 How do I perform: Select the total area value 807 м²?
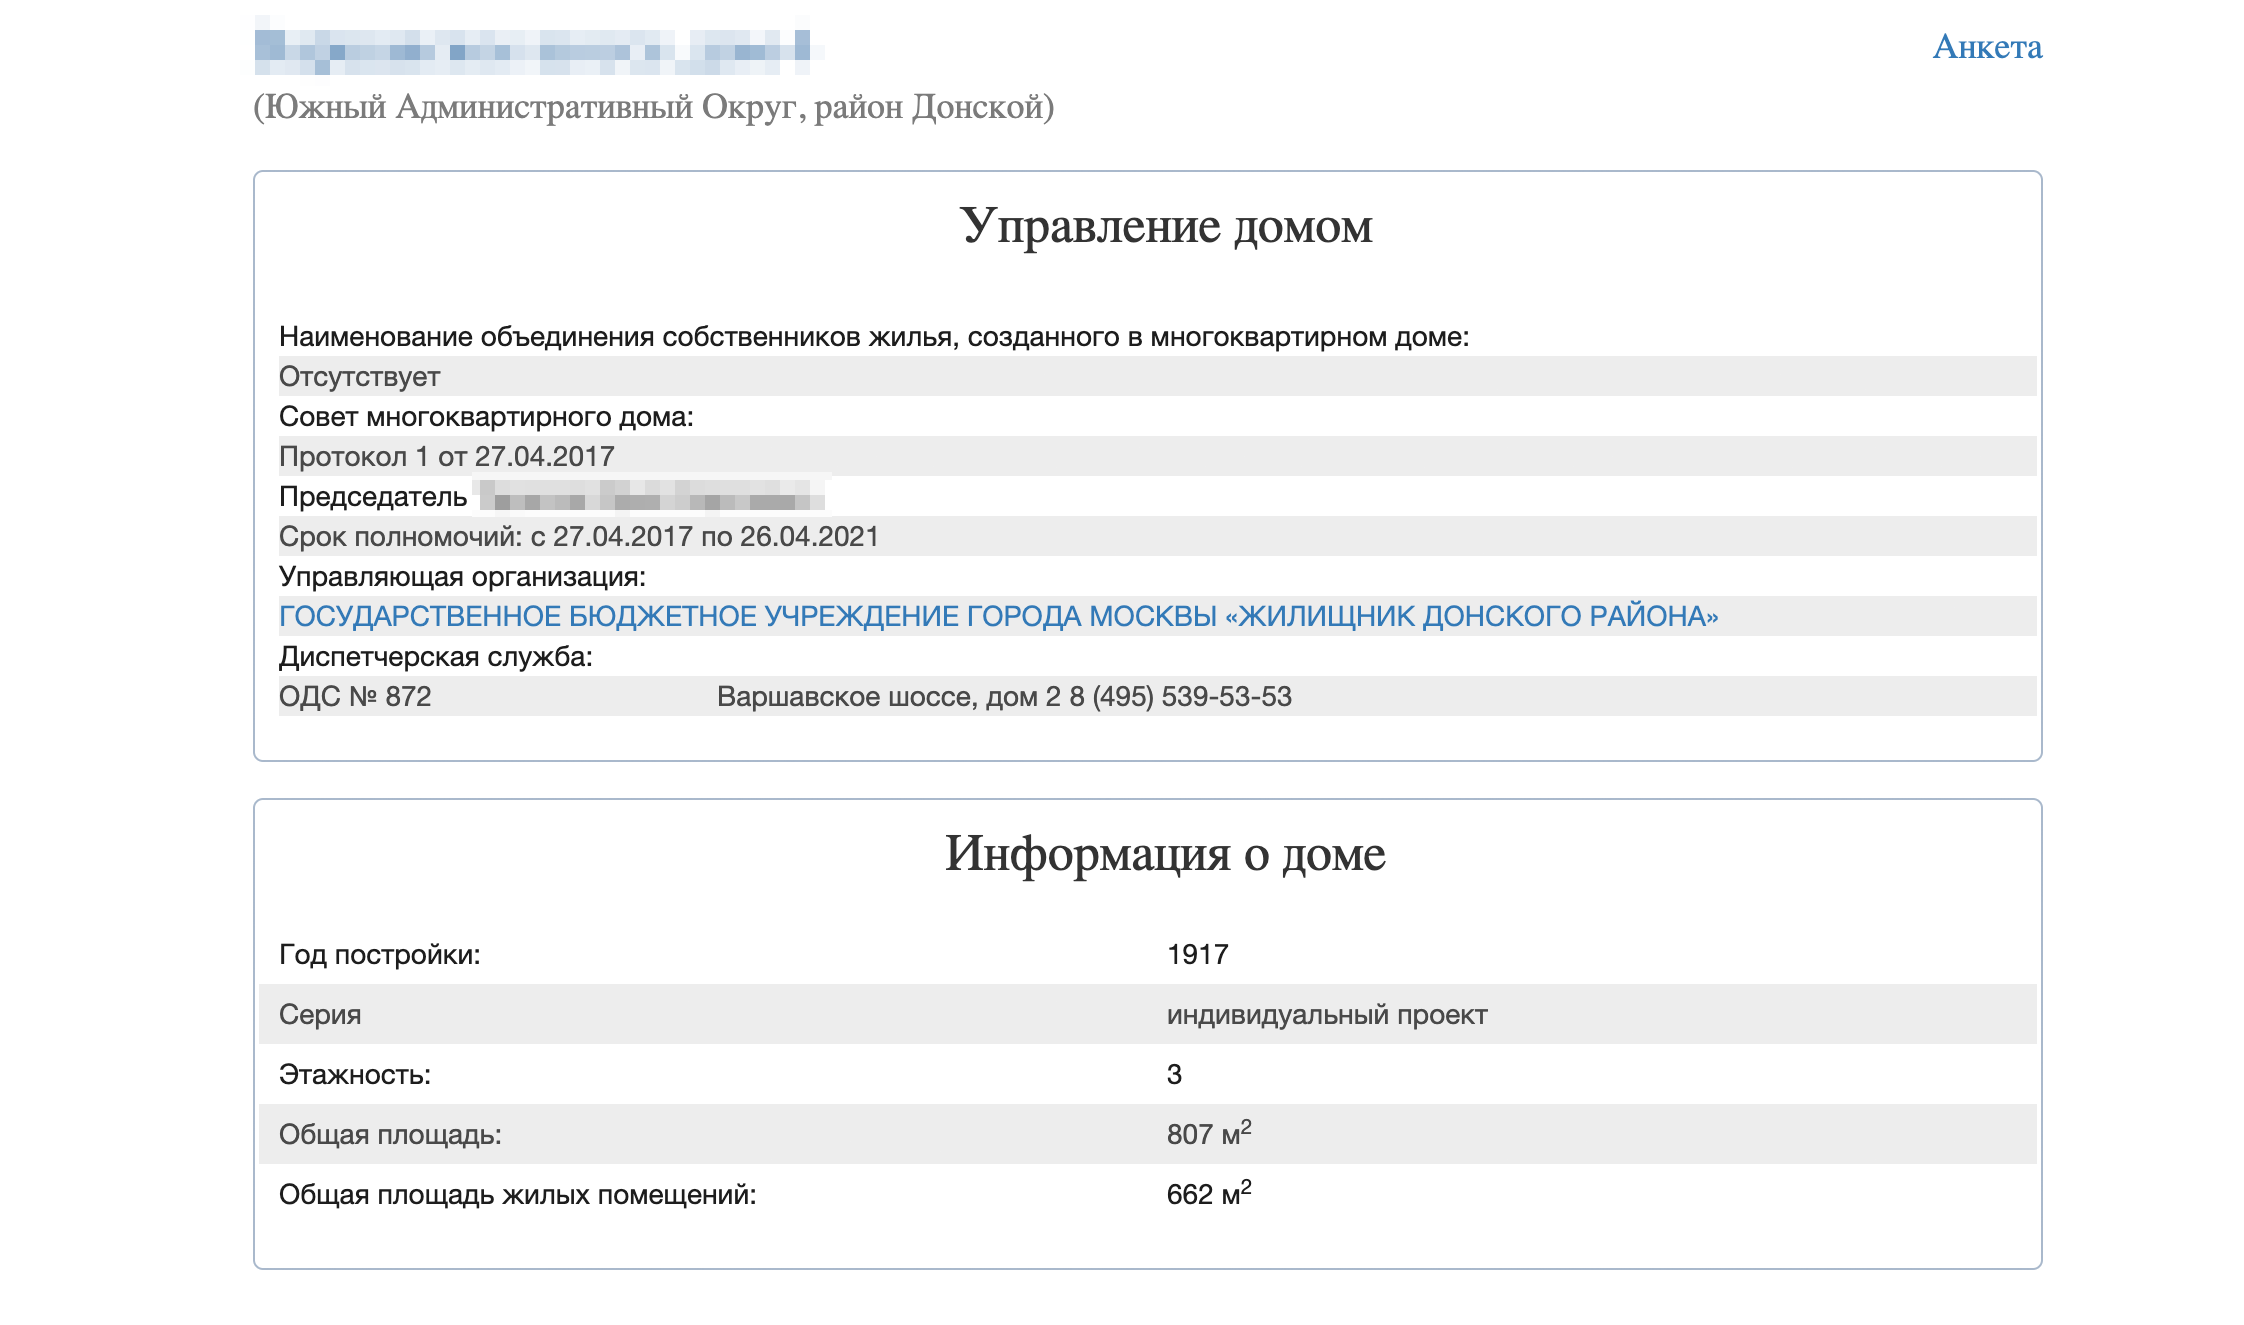(1209, 1133)
